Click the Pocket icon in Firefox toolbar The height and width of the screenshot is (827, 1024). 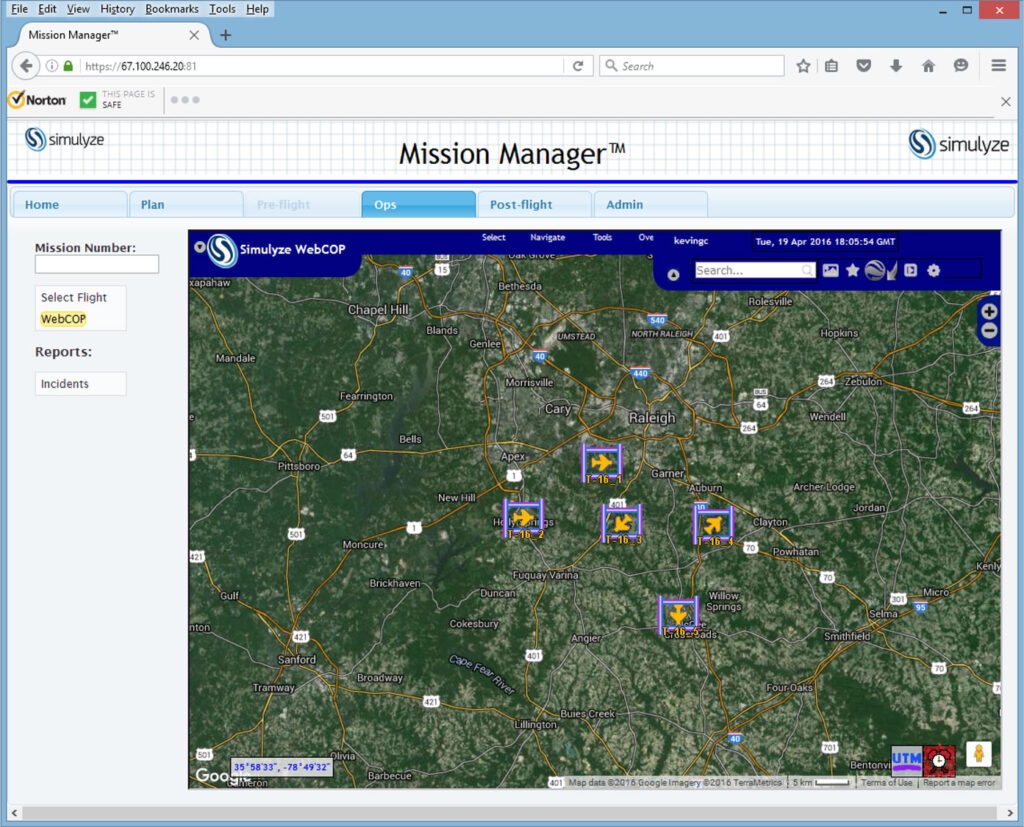(x=863, y=66)
